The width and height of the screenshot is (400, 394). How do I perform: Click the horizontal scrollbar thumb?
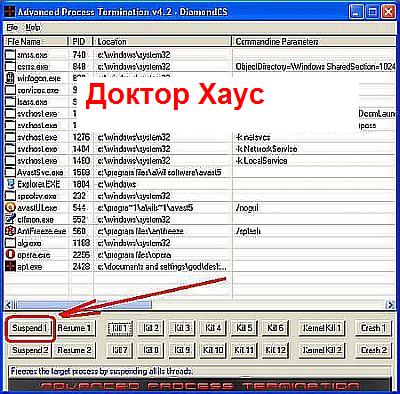click(x=83, y=304)
